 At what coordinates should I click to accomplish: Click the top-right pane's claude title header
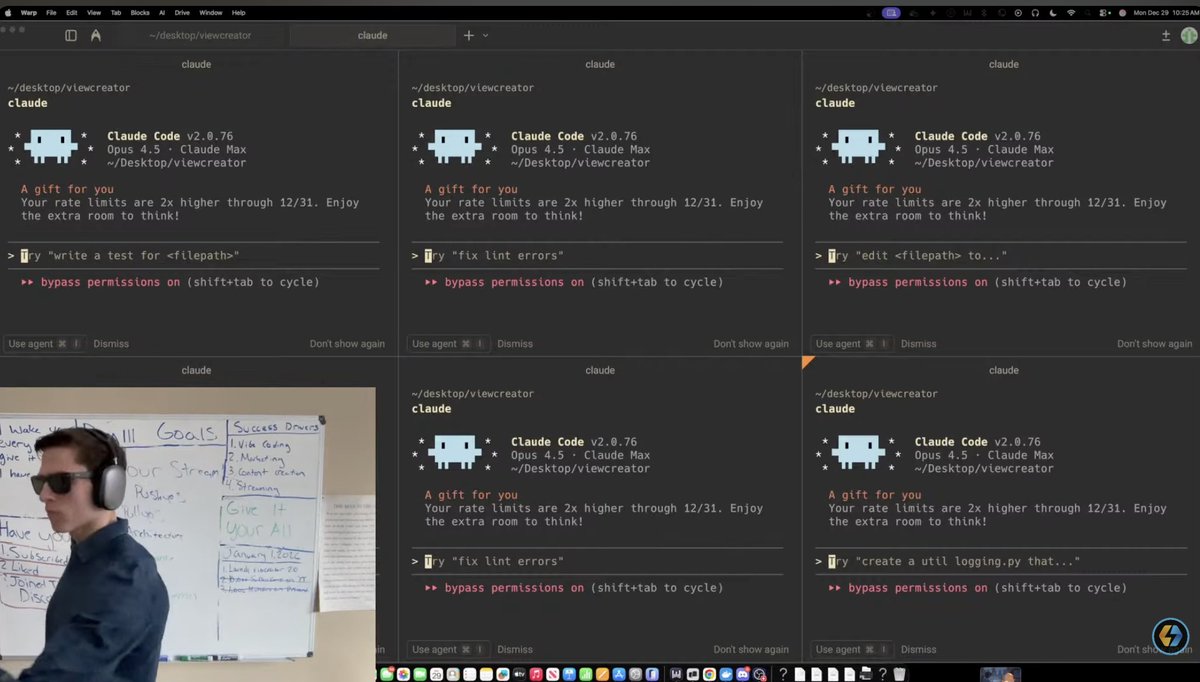(x=1004, y=64)
